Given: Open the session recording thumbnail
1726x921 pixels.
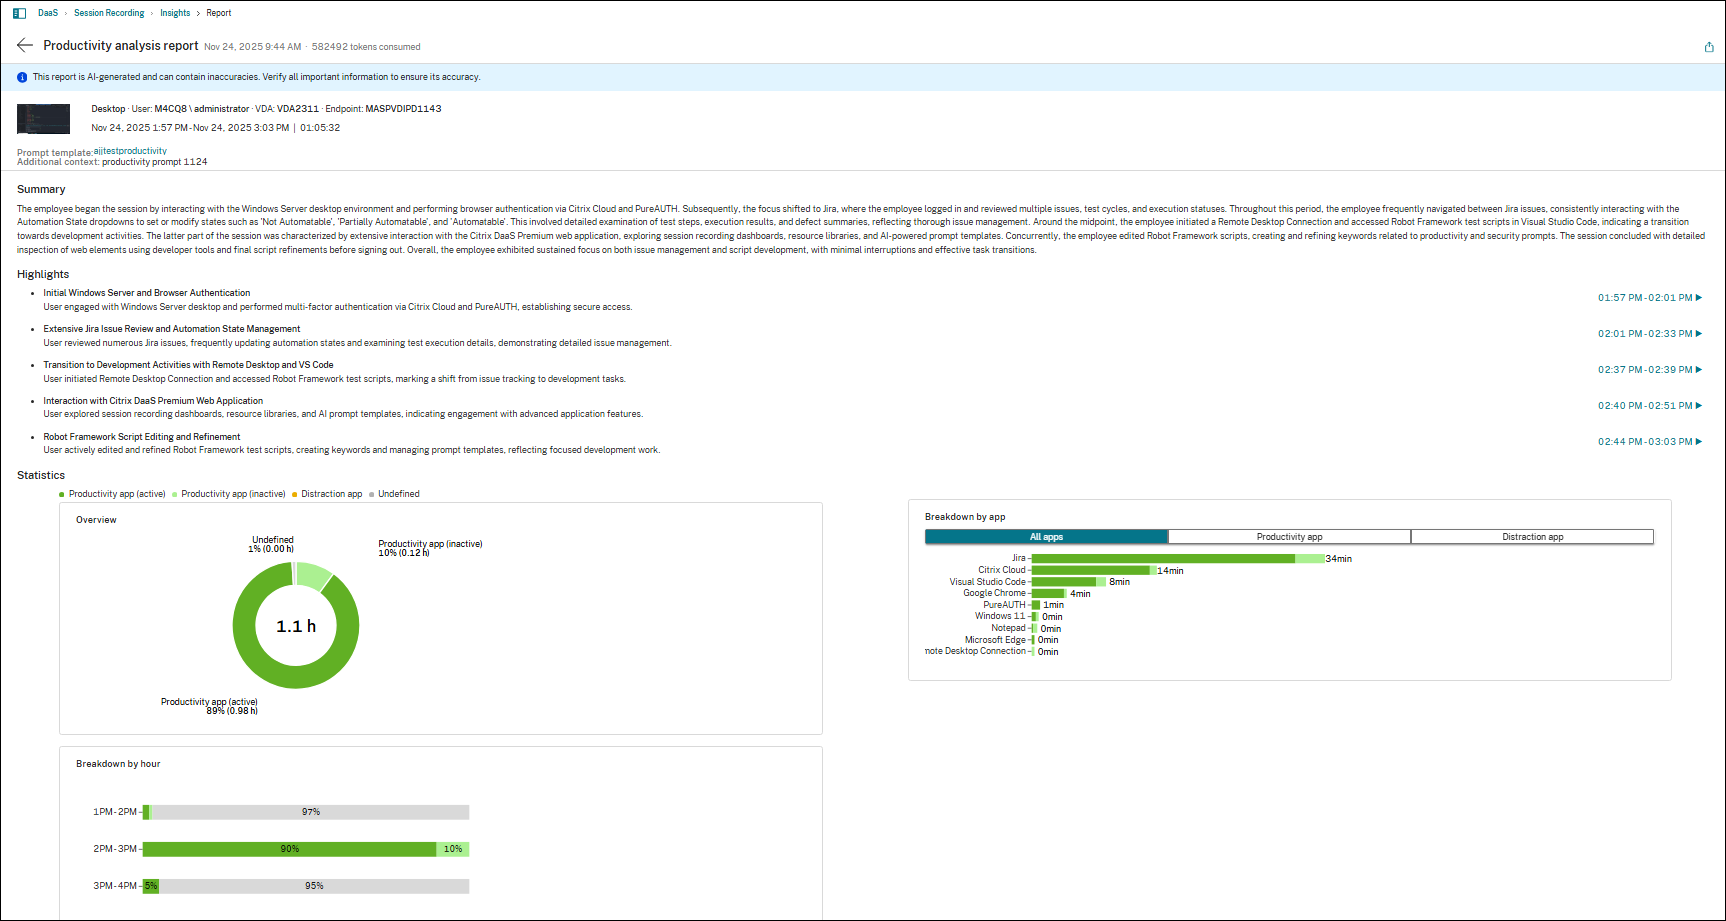Looking at the screenshot, I should tap(43, 119).
